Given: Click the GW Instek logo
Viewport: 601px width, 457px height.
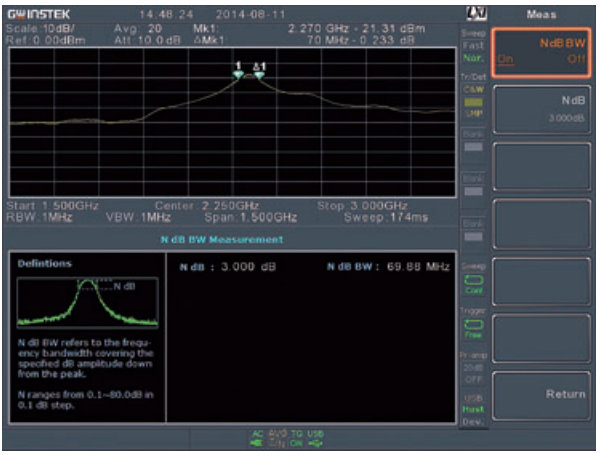Looking at the screenshot, I should 39,15.
